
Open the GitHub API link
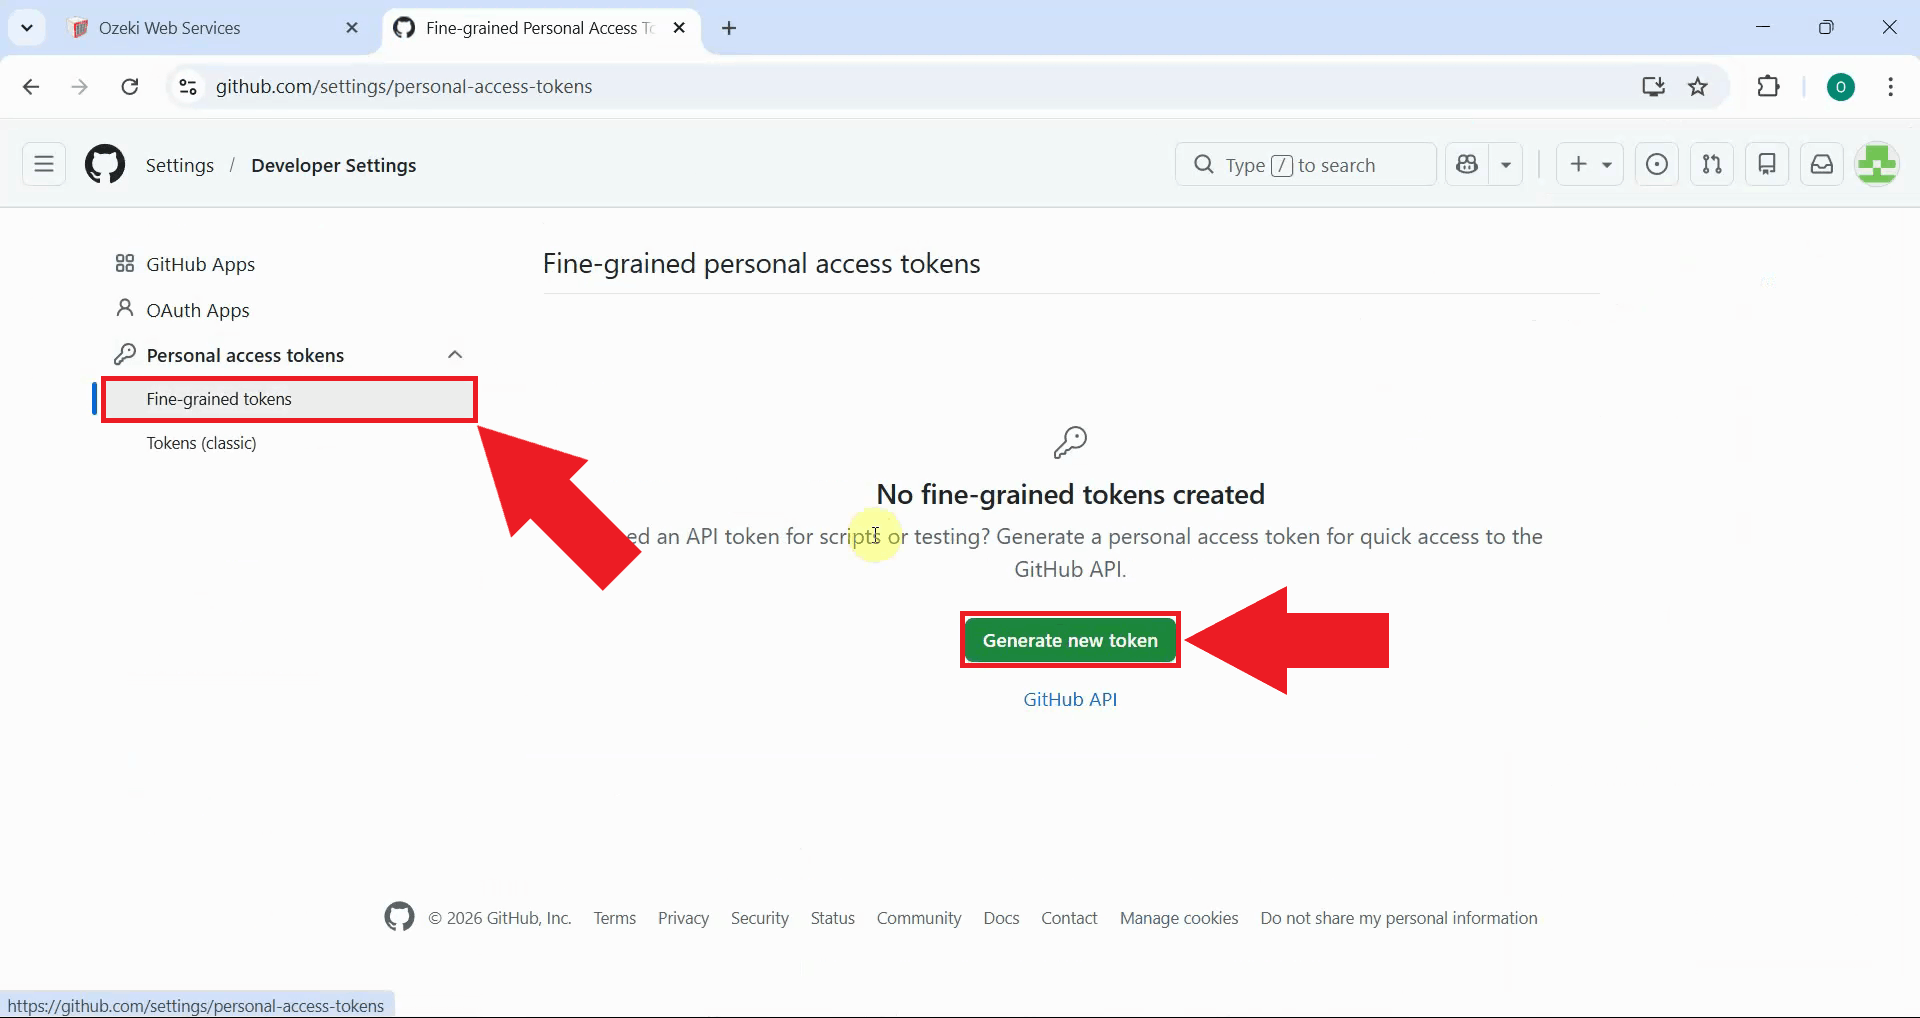coord(1069,698)
